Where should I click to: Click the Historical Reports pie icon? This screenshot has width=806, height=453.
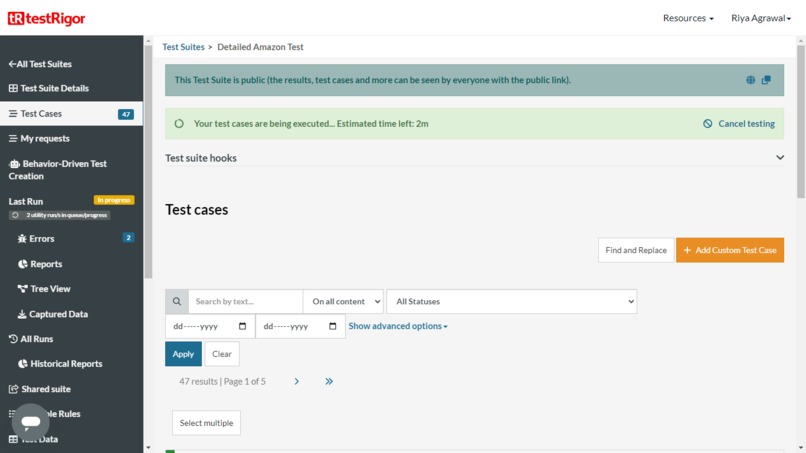click(23, 364)
